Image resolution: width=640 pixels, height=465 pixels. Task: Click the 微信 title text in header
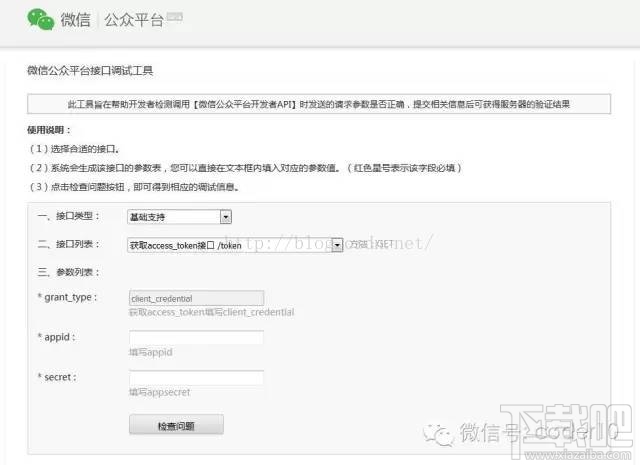click(x=76, y=20)
